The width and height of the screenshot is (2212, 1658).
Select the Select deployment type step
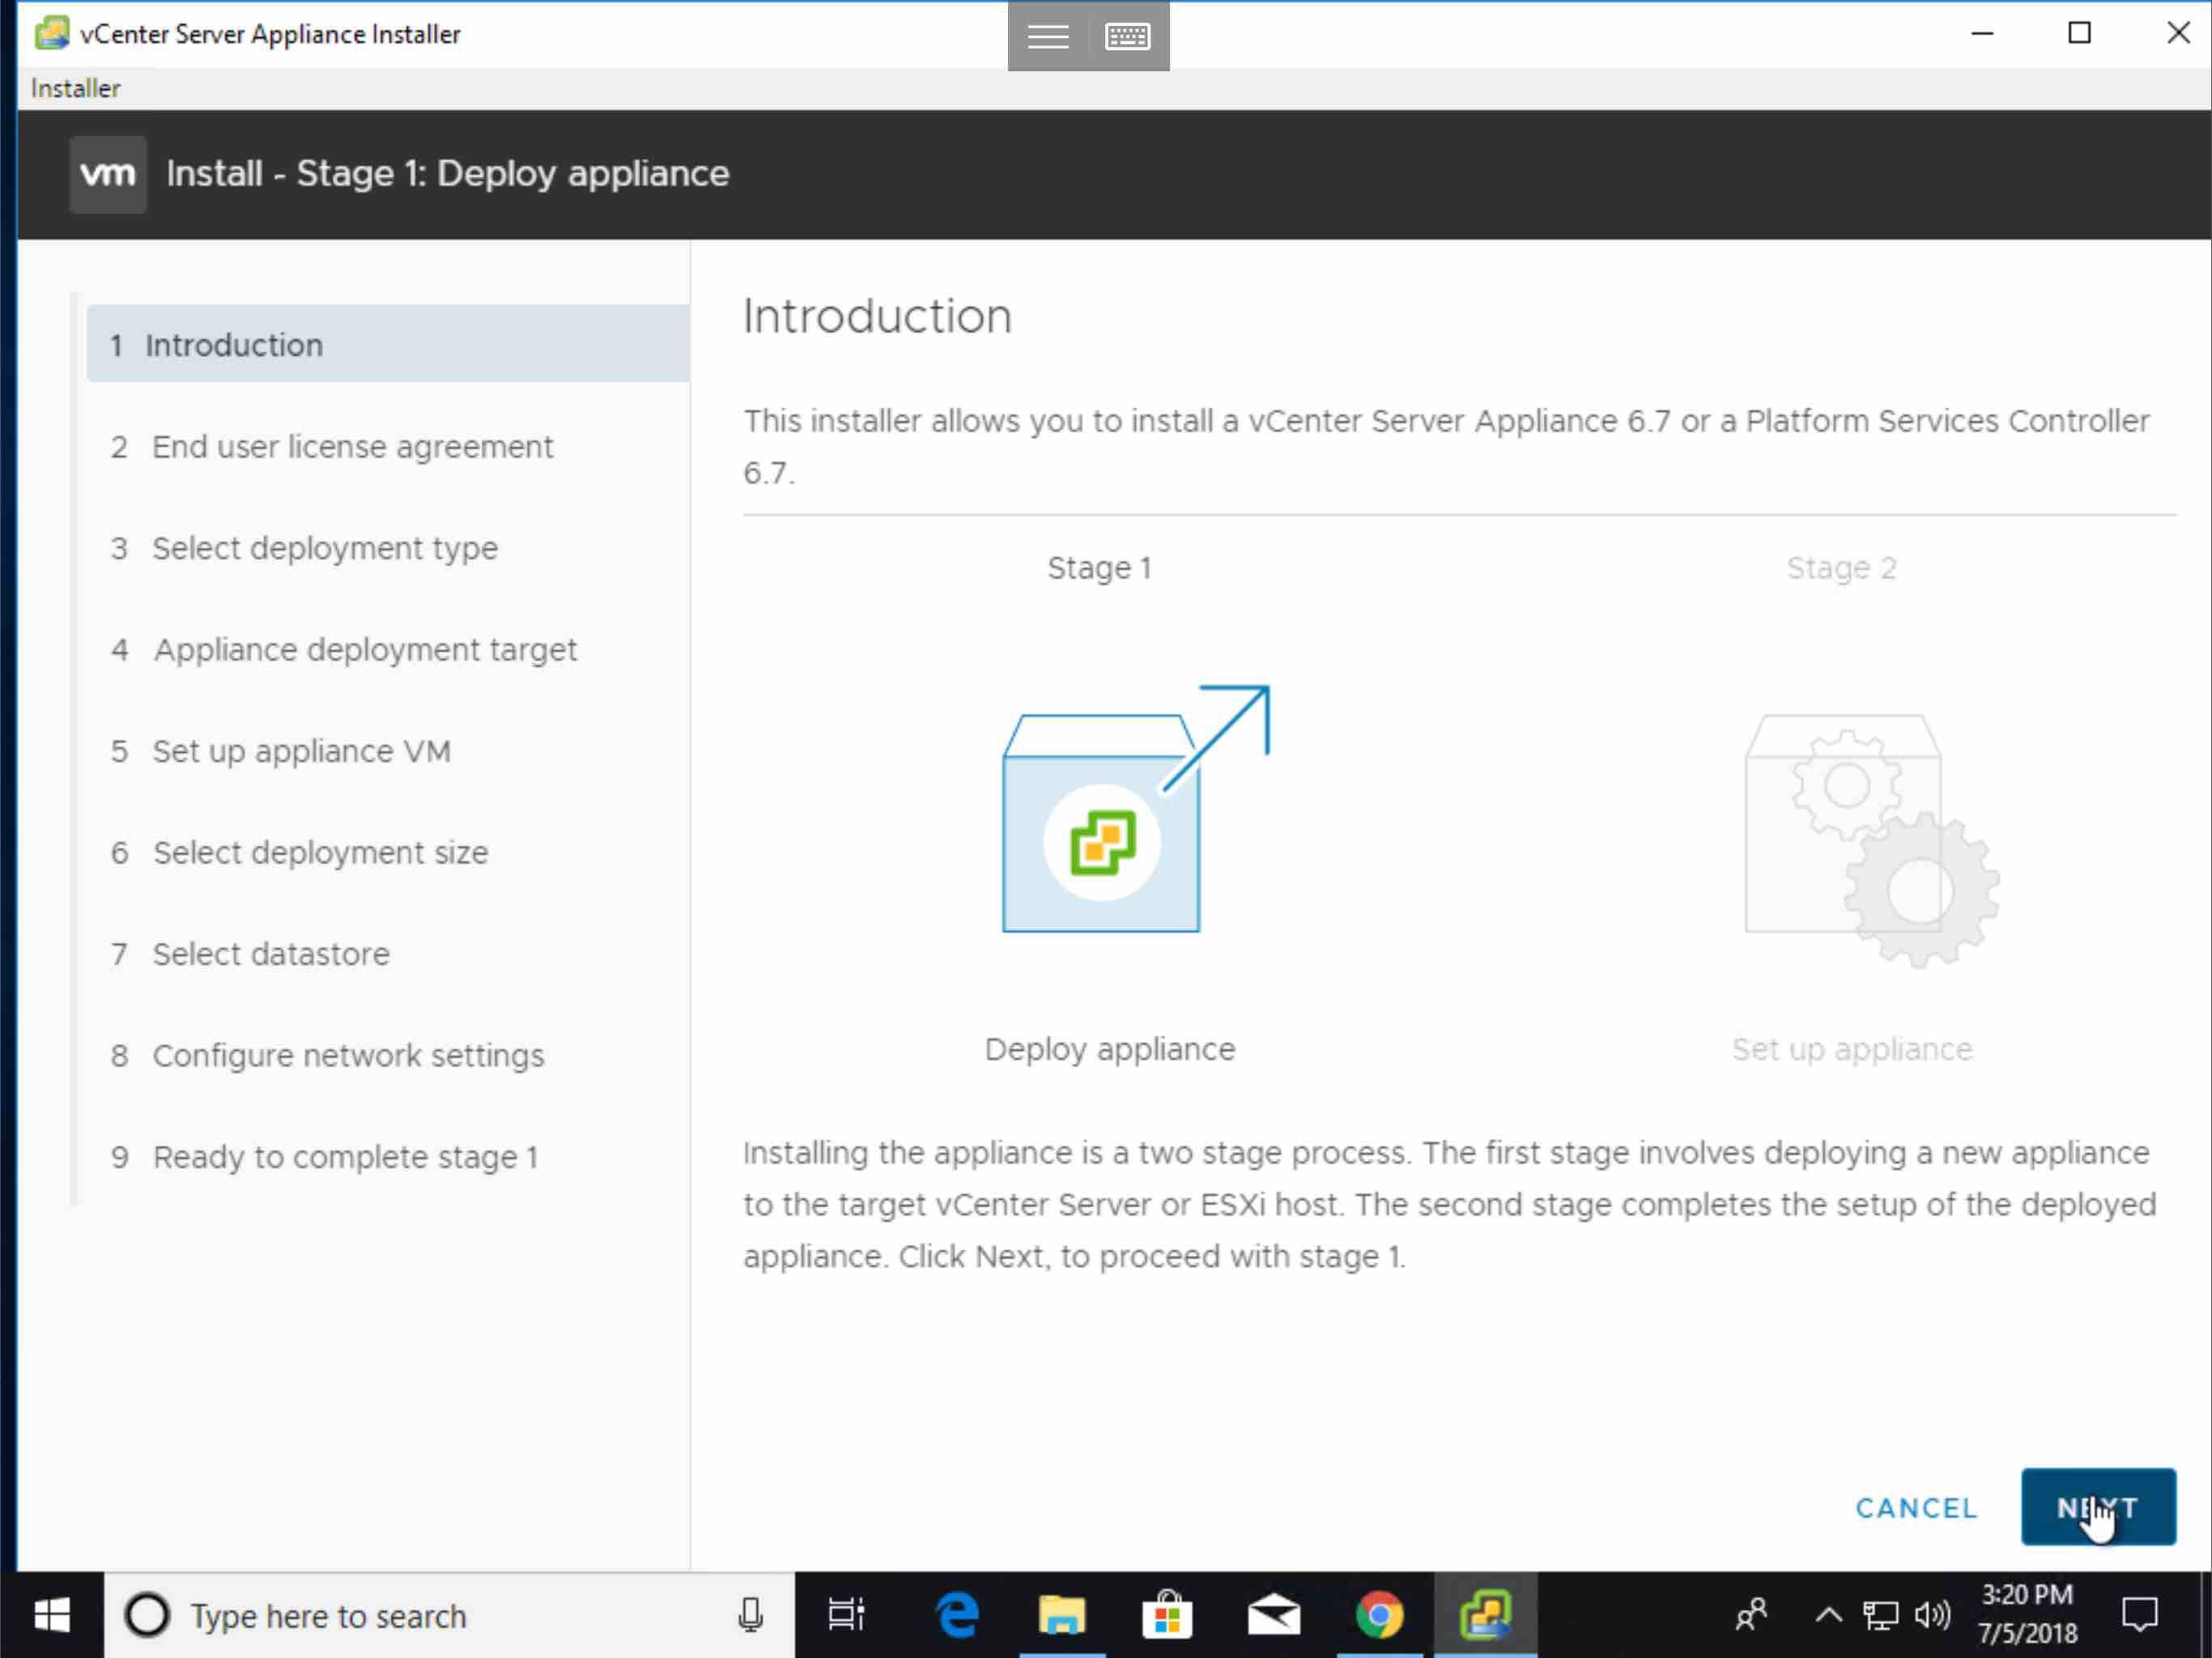pos(304,548)
